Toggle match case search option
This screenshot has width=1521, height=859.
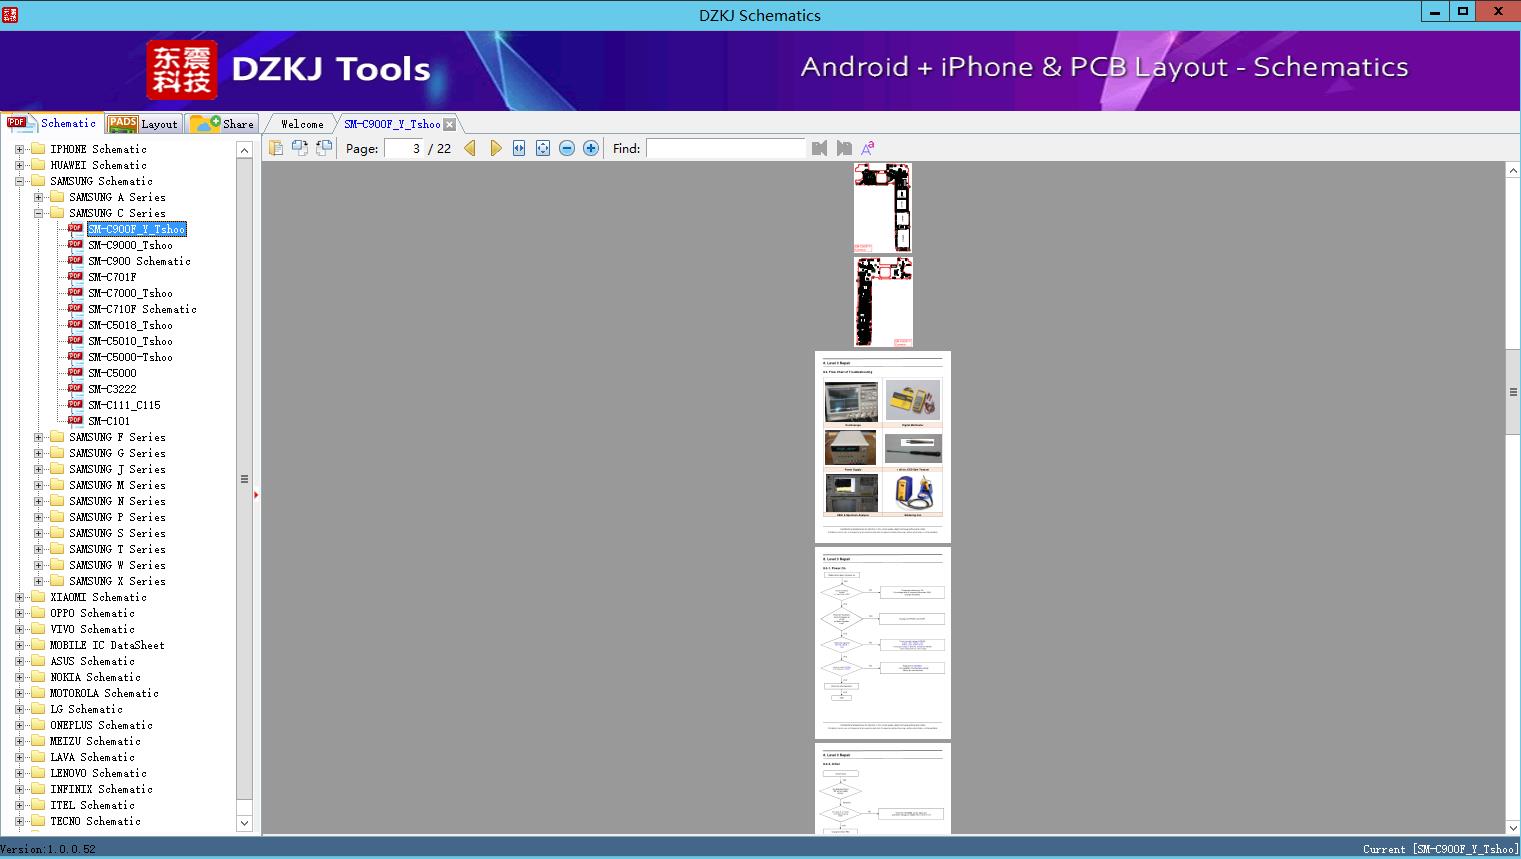coord(868,148)
